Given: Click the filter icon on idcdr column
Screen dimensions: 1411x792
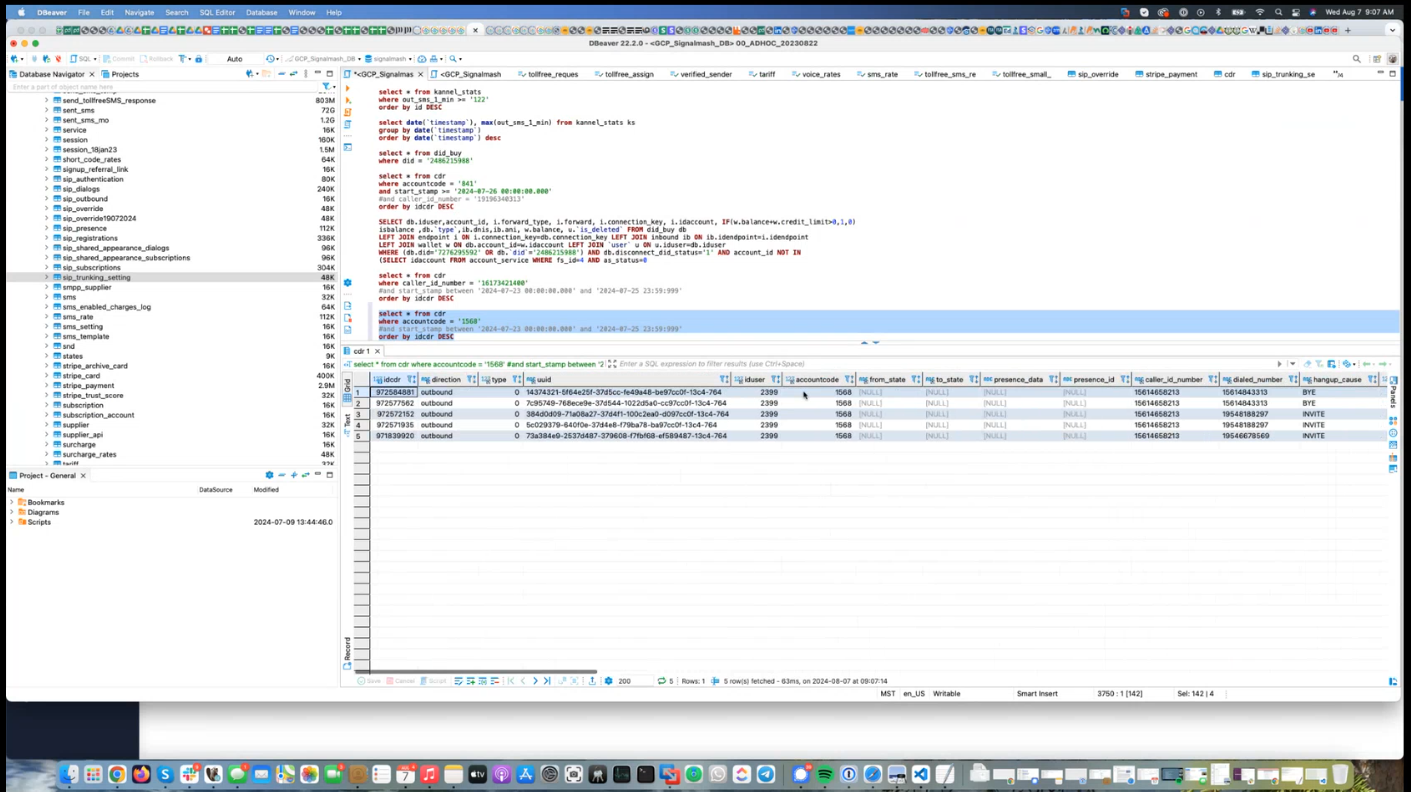Looking at the screenshot, I should 408,380.
